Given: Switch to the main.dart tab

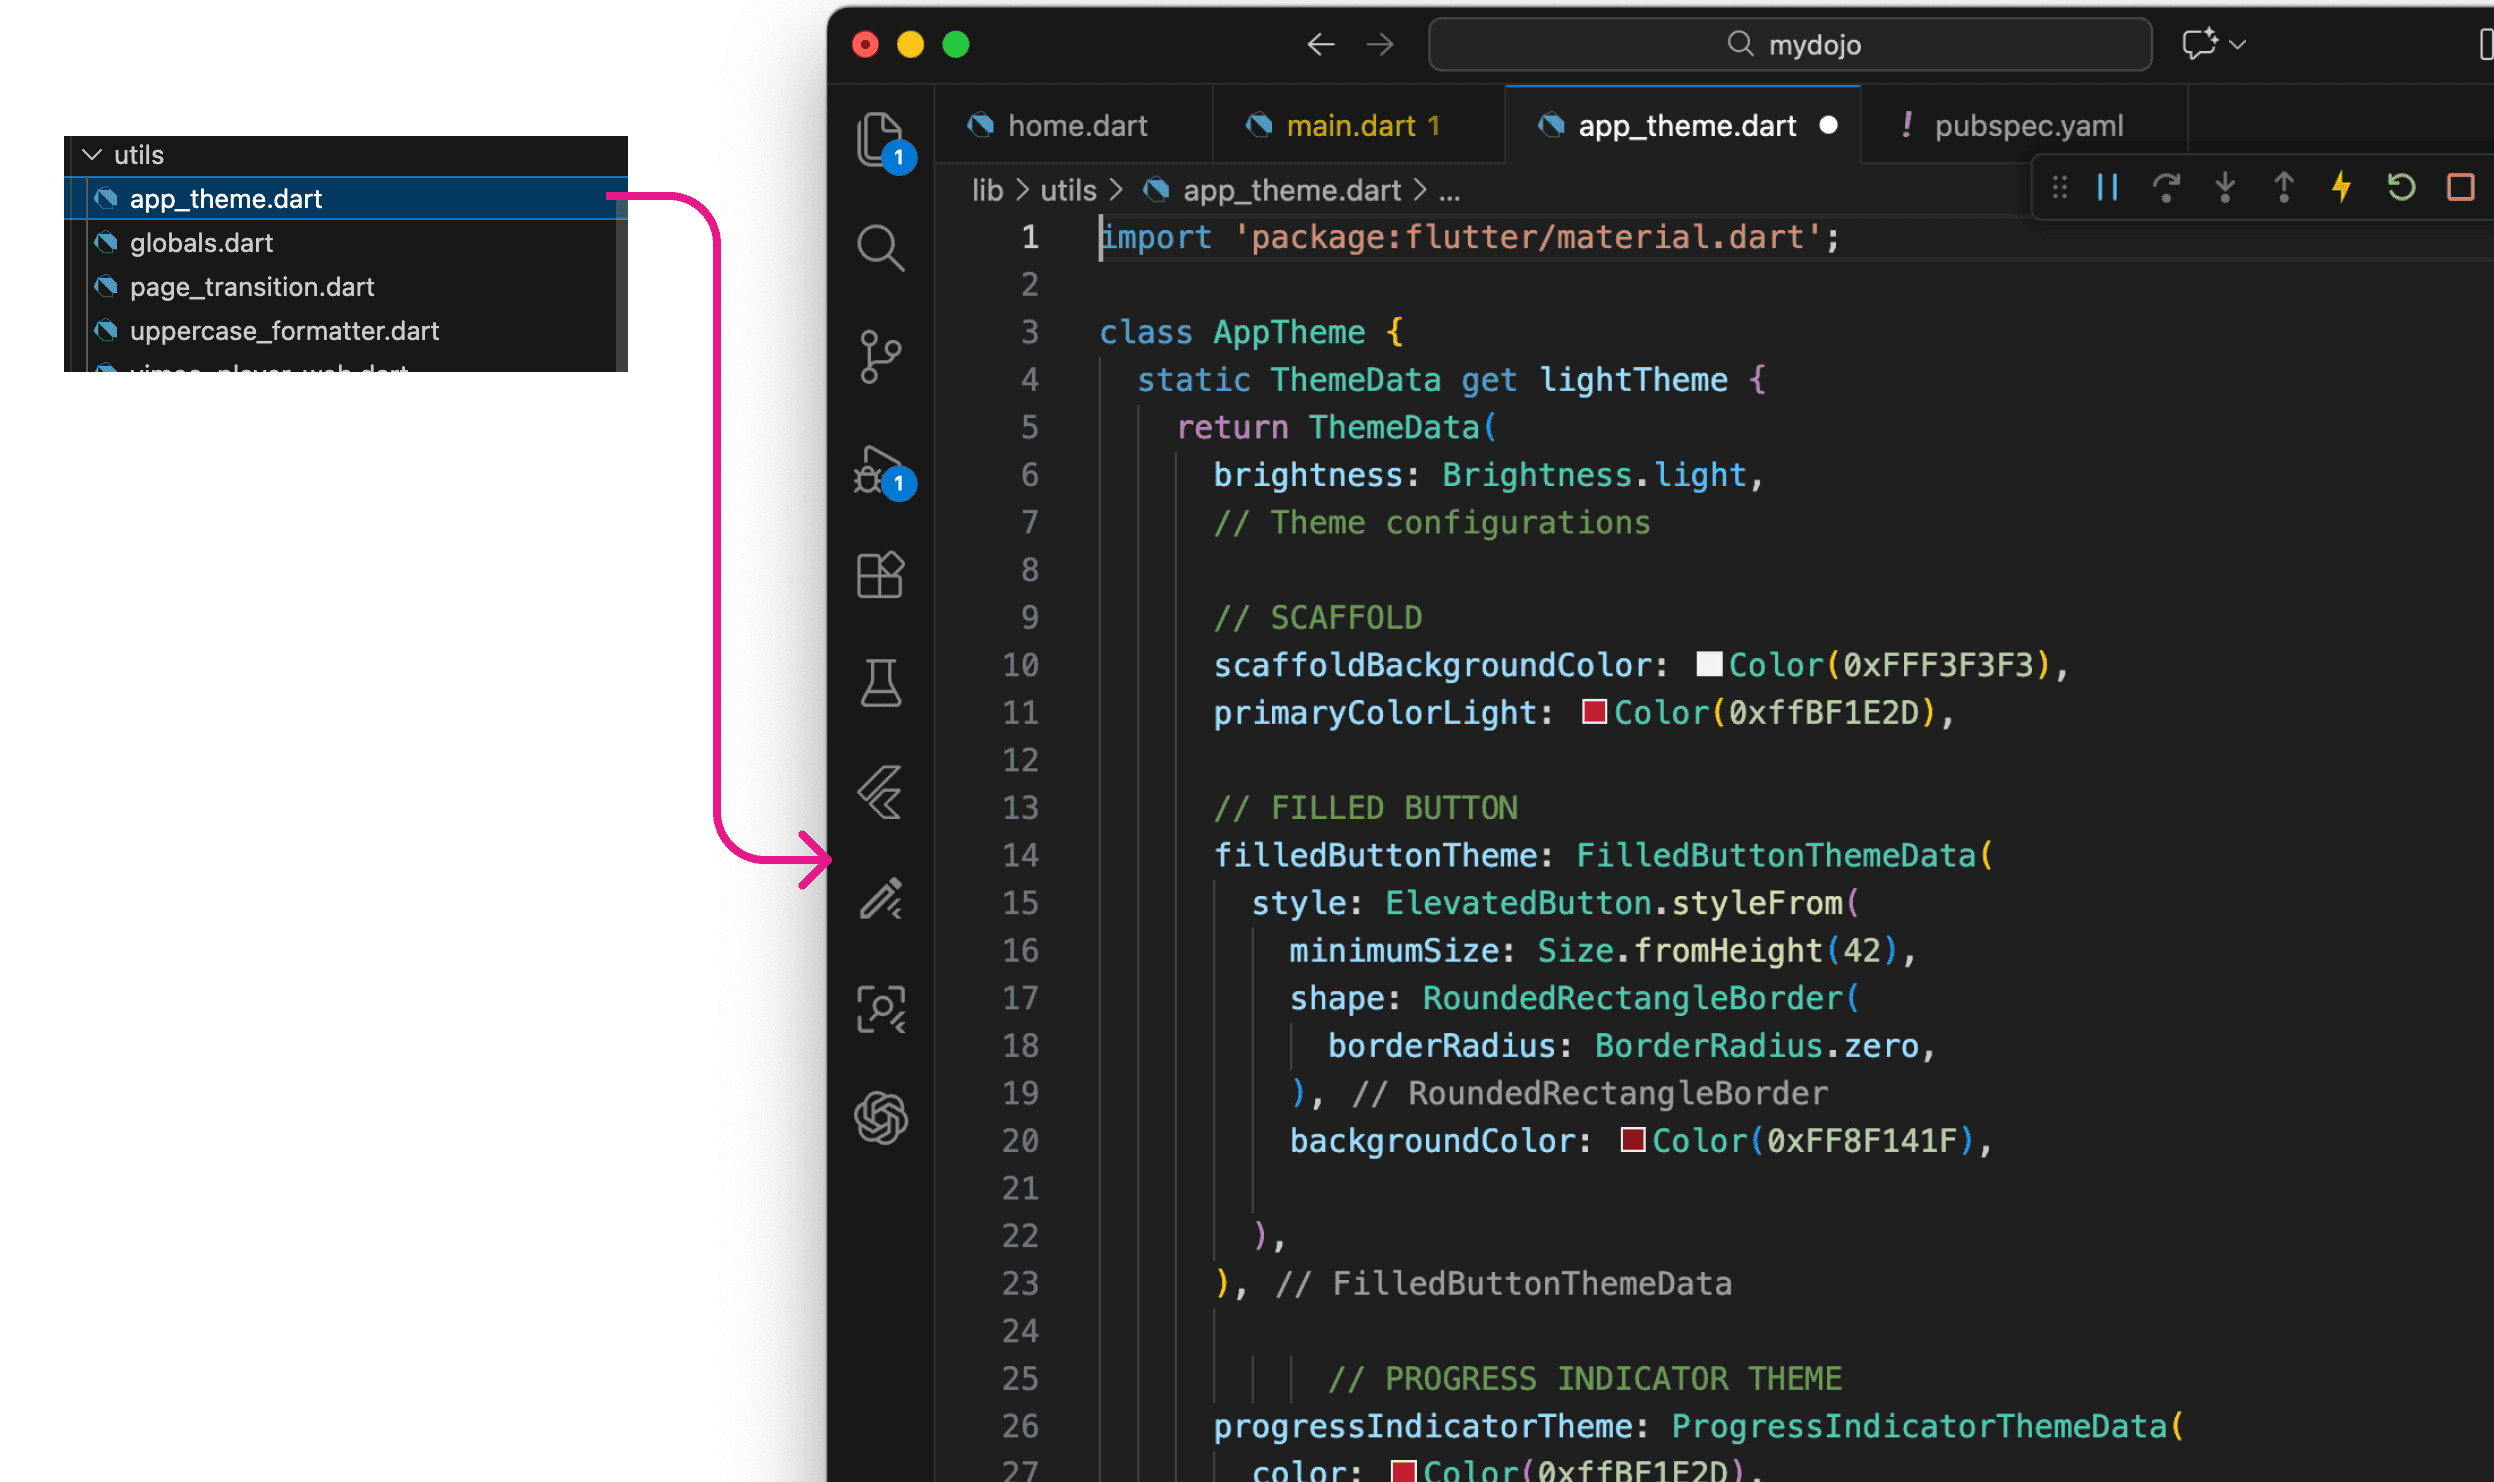Looking at the screenshot, I should tap(1350, 126).
